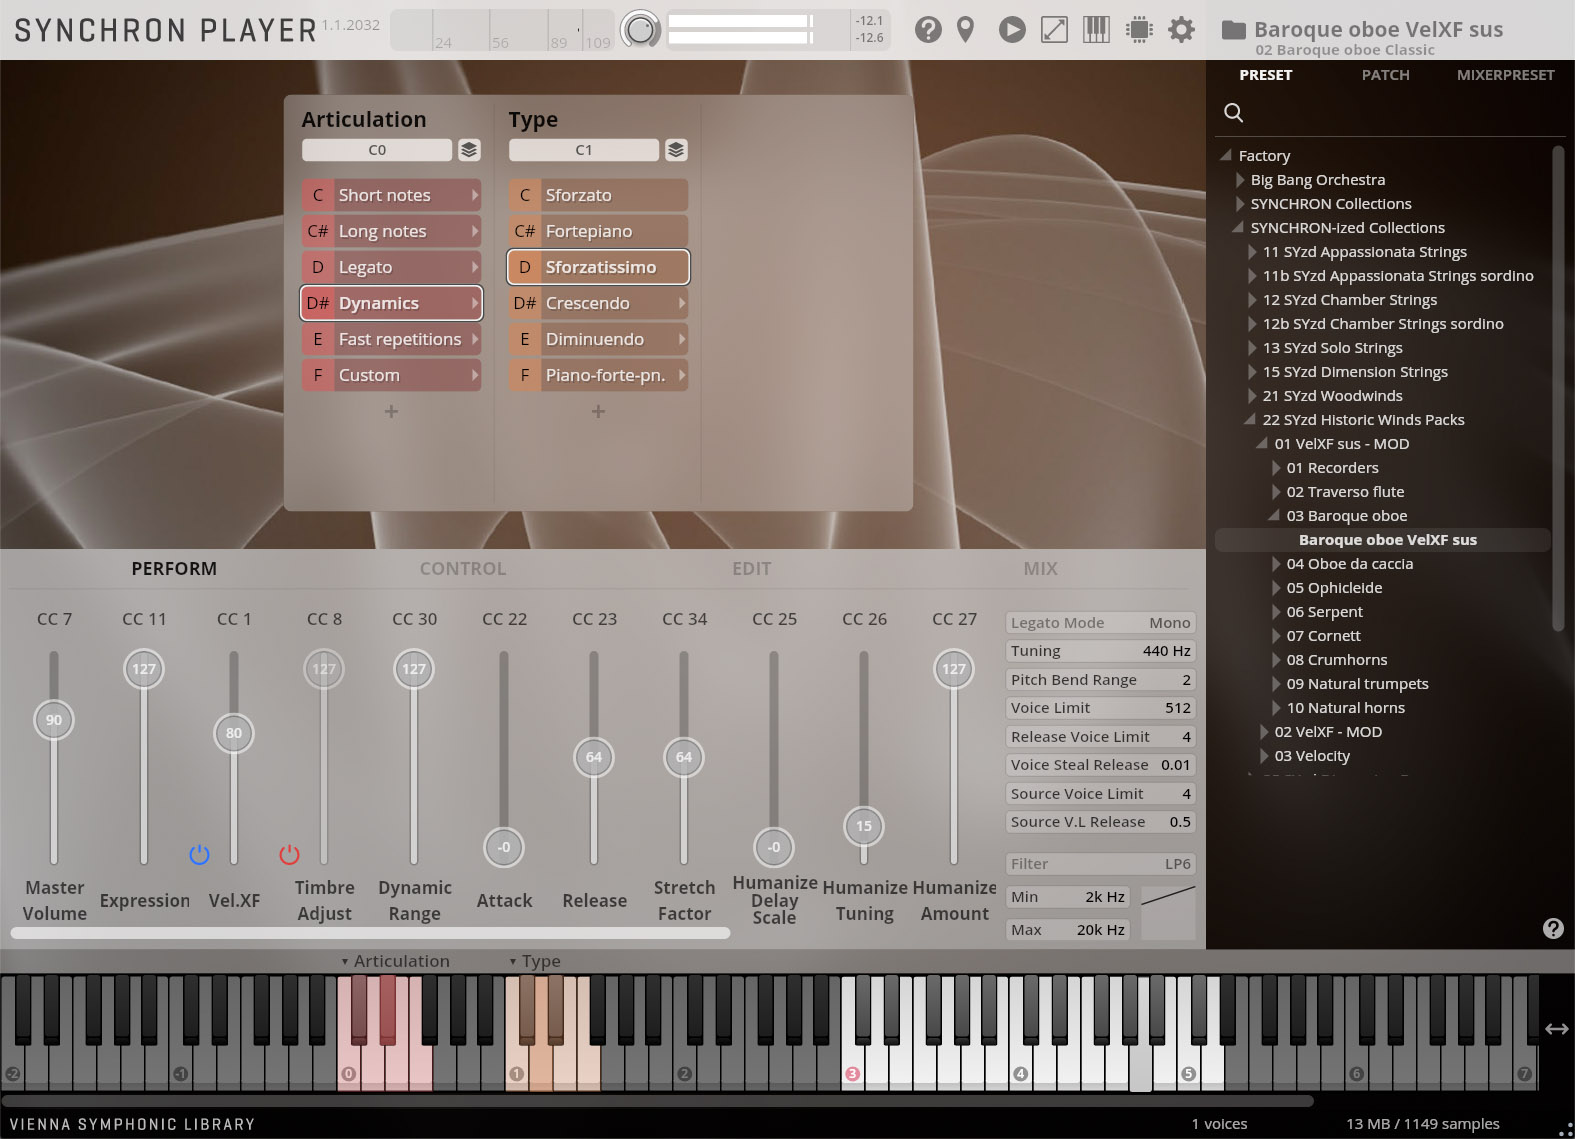Click the Vel.XF slider handle at 80
Image resolution: width=1575 pixels, height=1139 pixels.
[234, 733]
